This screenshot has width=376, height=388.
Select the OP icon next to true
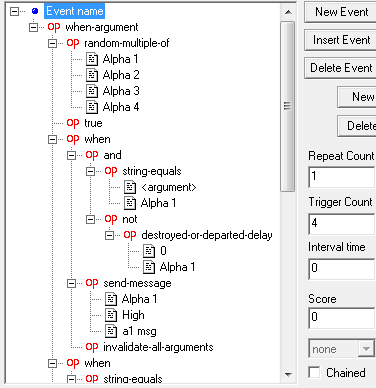pyautogui.click(x=73, y=123)
